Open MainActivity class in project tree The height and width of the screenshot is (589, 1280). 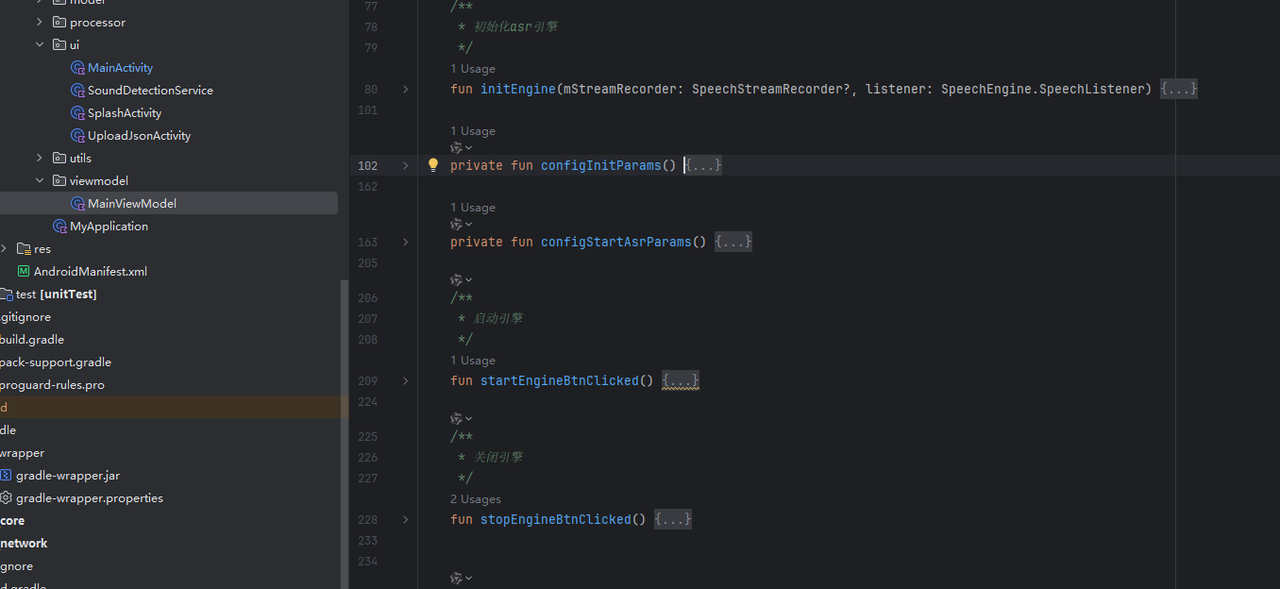click(120, 68)
